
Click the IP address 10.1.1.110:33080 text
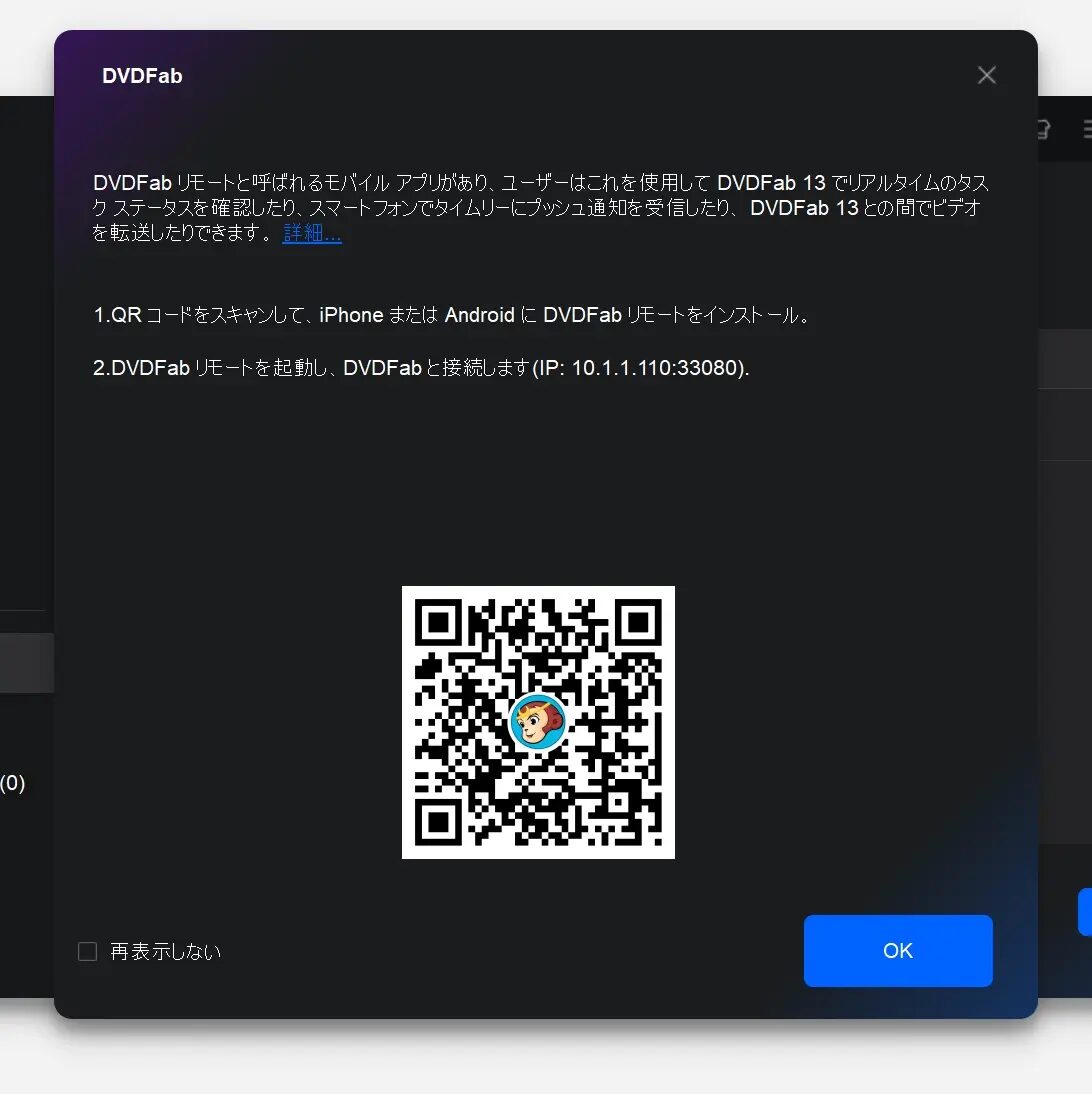point(658,368)
